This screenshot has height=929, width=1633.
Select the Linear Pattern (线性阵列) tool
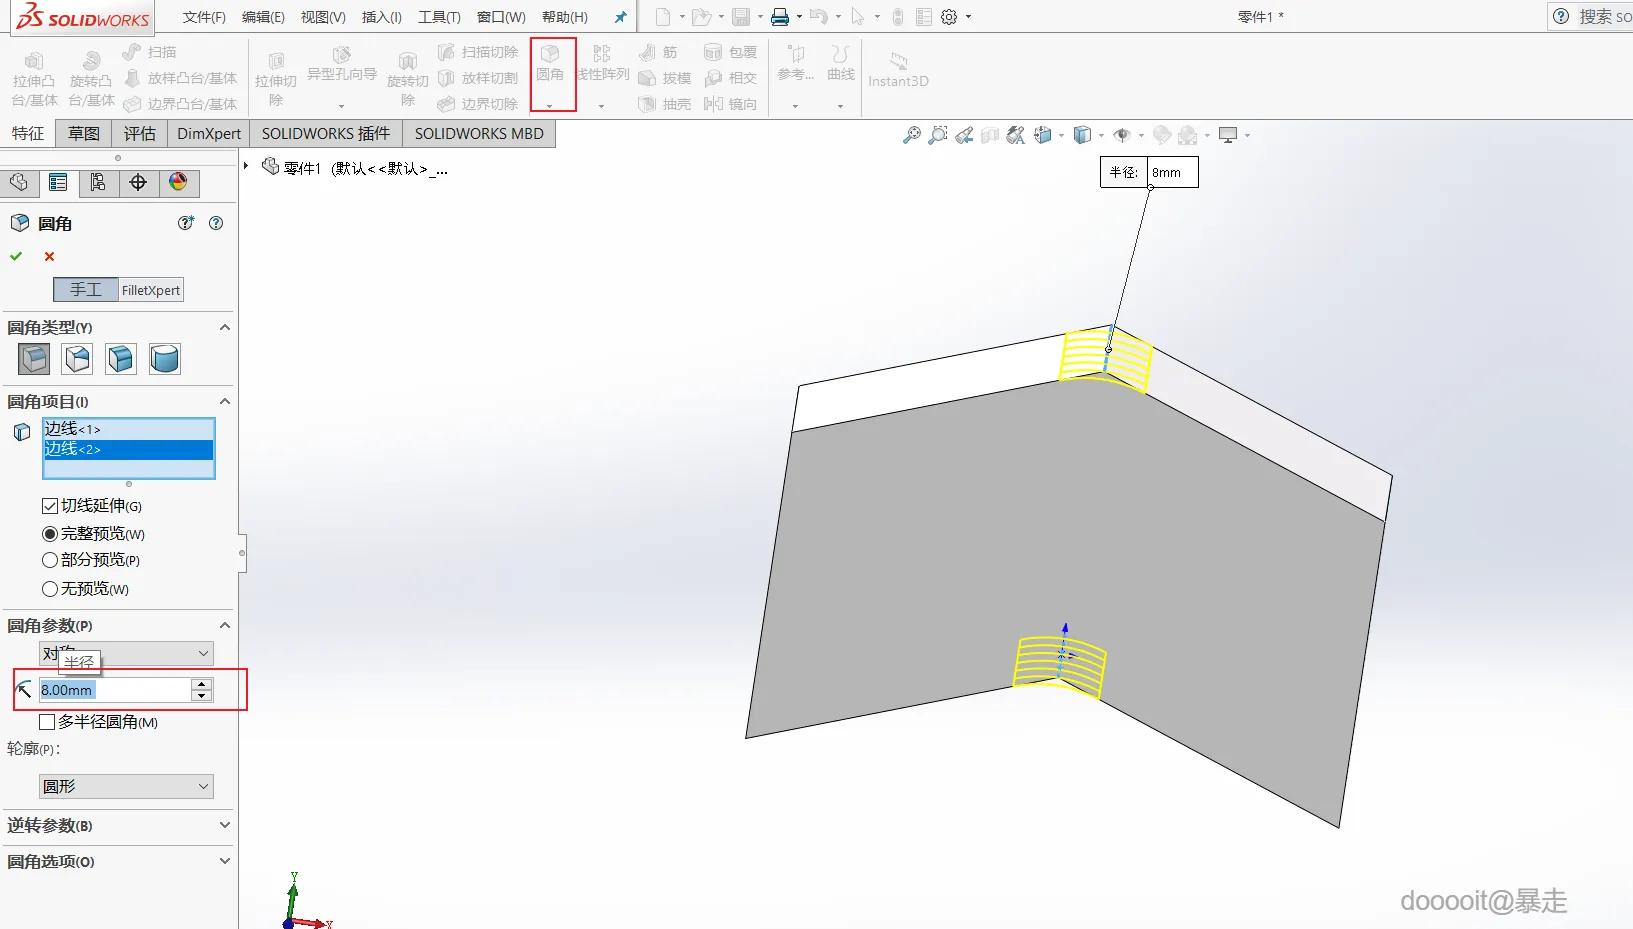pos(602,63)
